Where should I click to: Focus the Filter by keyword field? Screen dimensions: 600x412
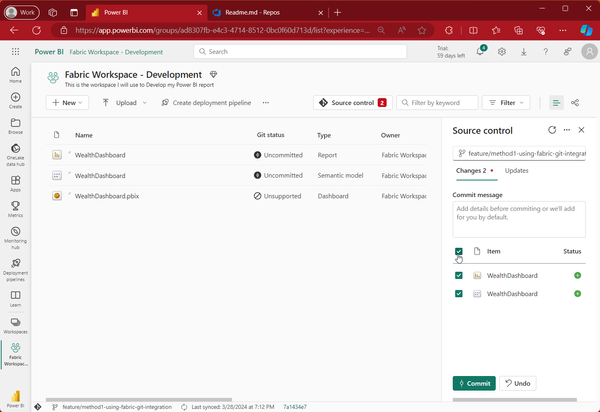437,103
